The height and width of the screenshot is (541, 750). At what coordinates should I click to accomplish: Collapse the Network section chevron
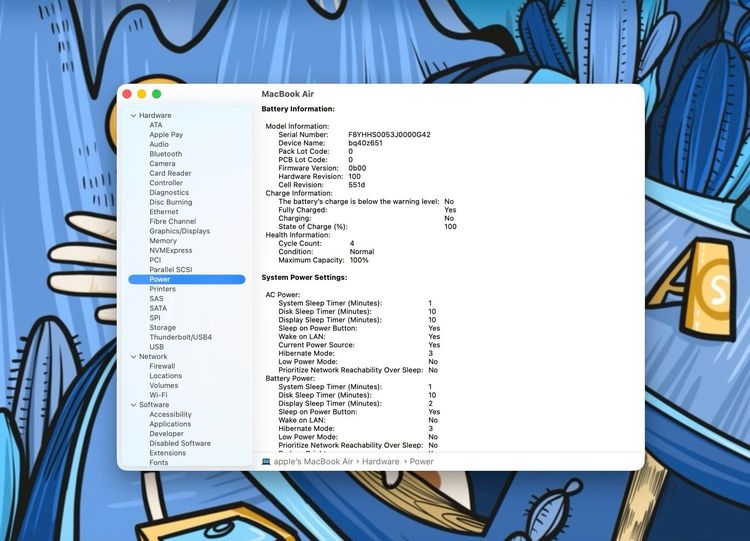pos(133,357)
